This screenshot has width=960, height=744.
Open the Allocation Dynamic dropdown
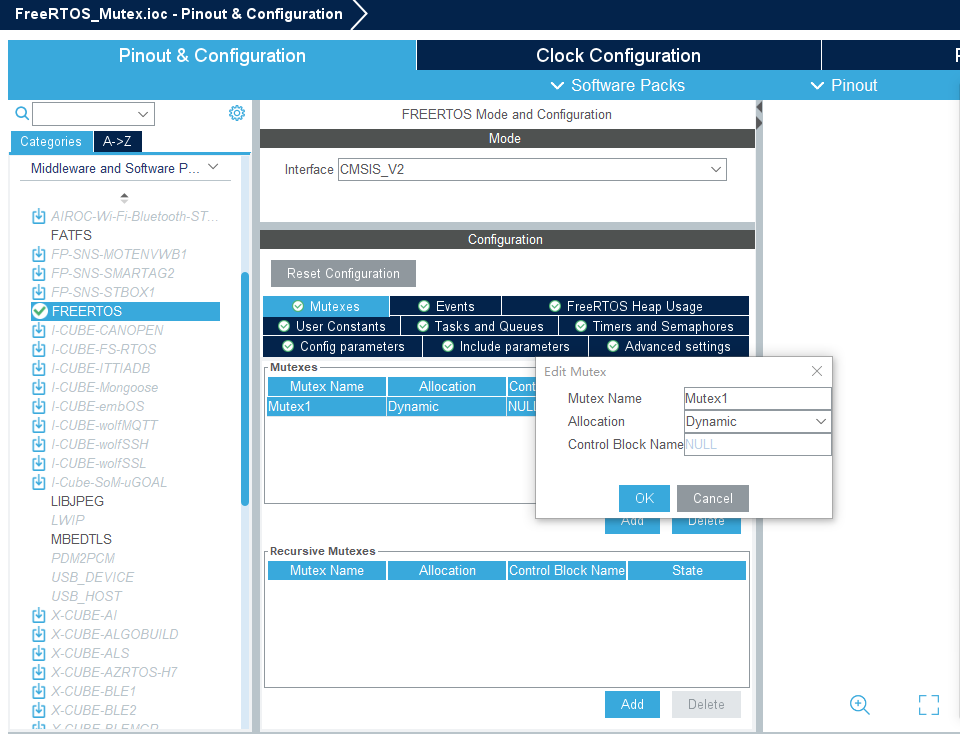tap(821, 421)
